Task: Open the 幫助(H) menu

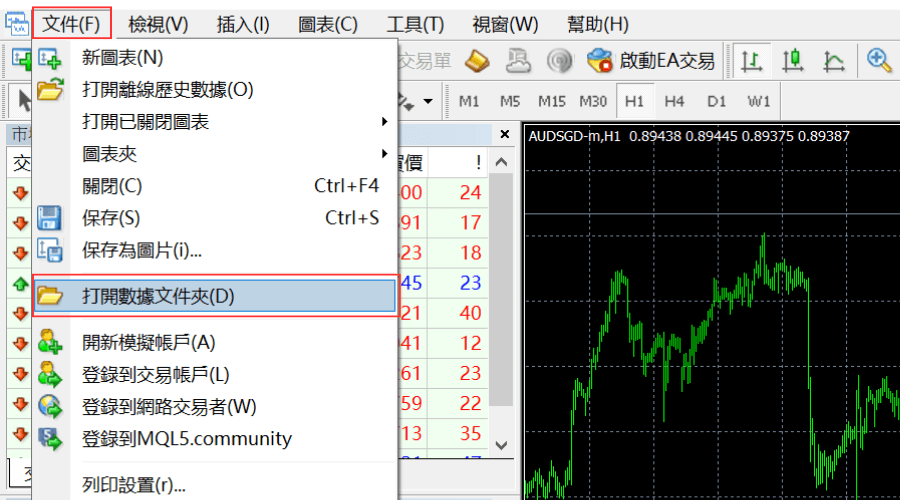Action: click(x=598, y=24)
